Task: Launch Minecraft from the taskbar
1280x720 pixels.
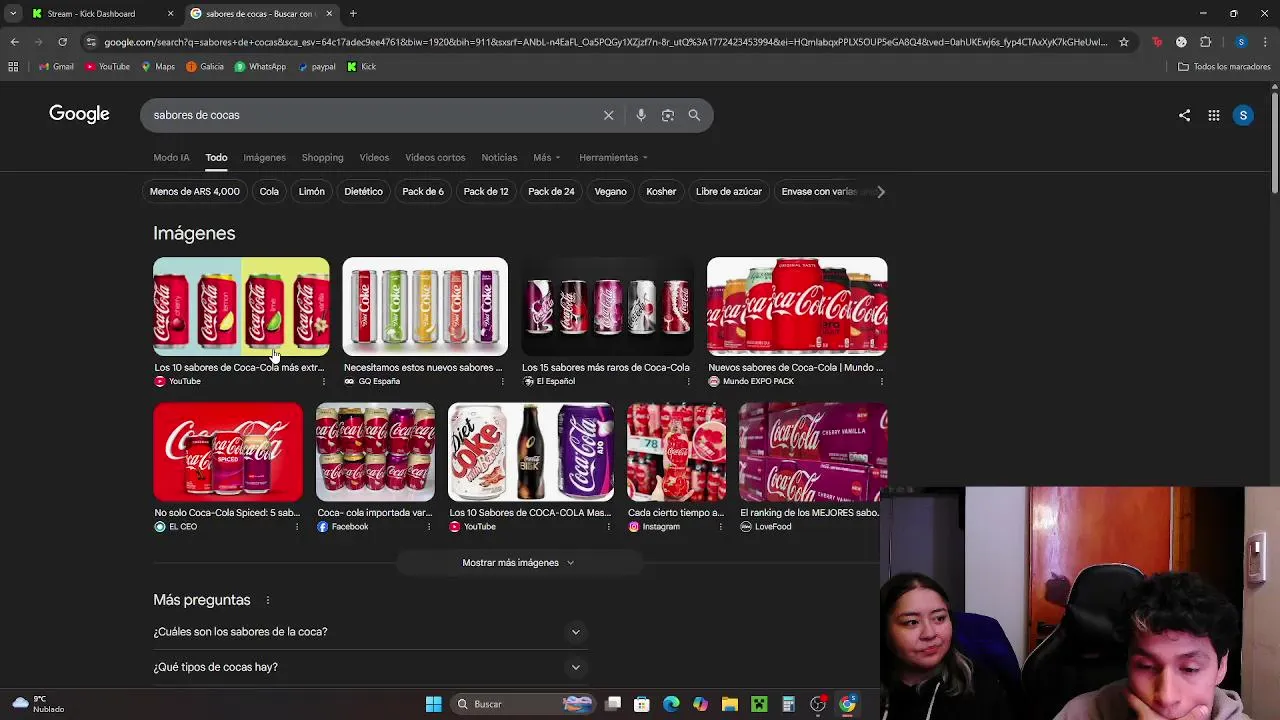Action: 759,704
